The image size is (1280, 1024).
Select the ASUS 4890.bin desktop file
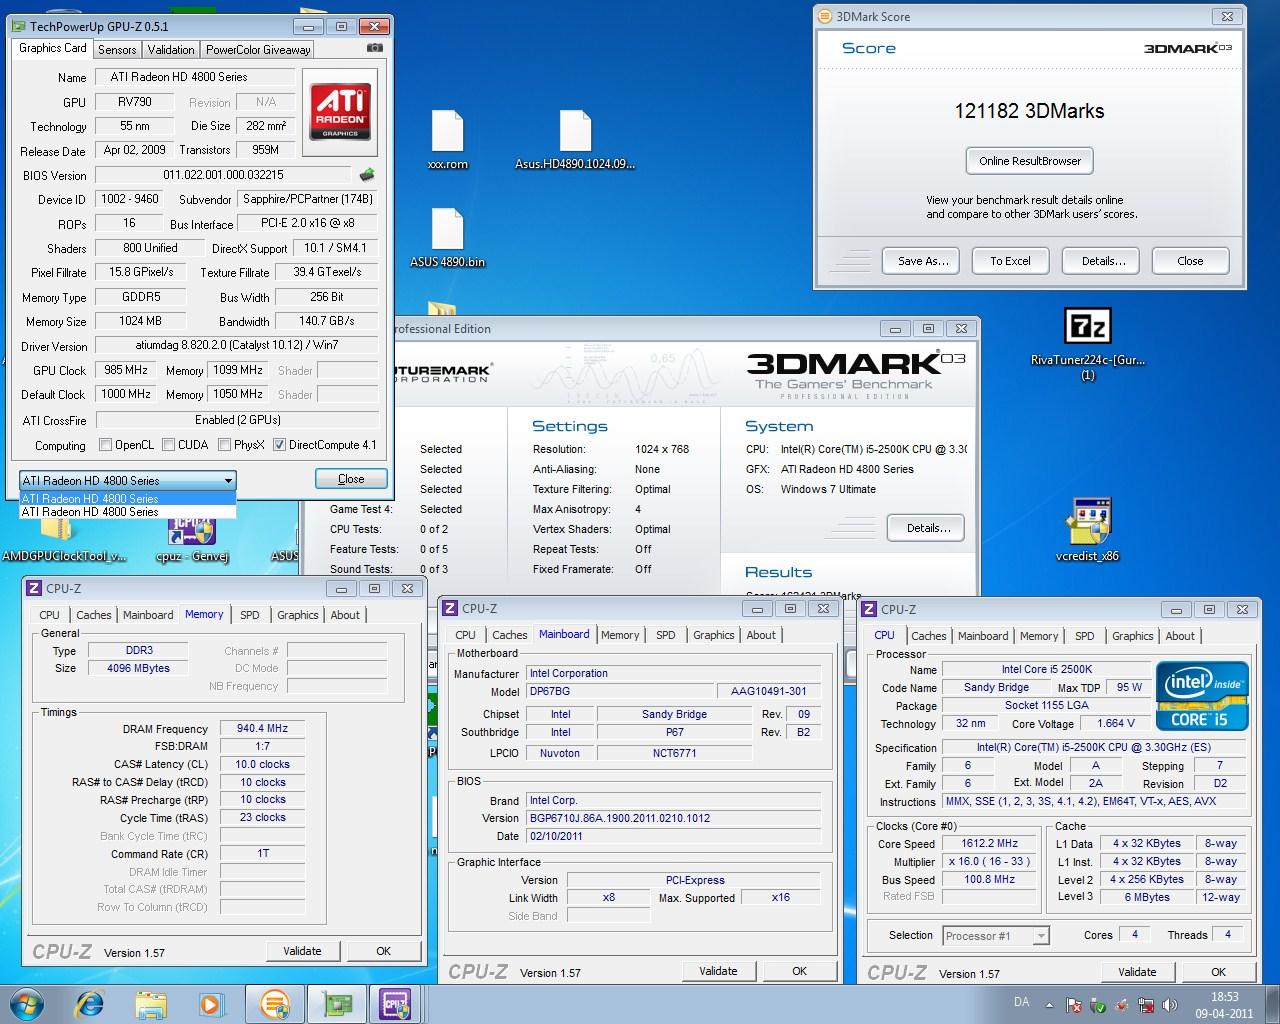(447, 238)
